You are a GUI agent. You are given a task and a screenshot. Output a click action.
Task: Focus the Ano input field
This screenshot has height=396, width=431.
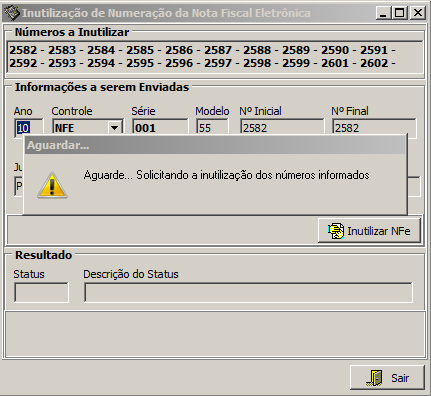[x=29, y=128]
